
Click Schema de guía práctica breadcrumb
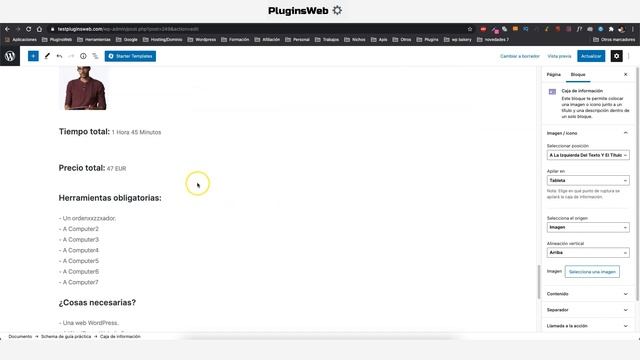(66, 336)
